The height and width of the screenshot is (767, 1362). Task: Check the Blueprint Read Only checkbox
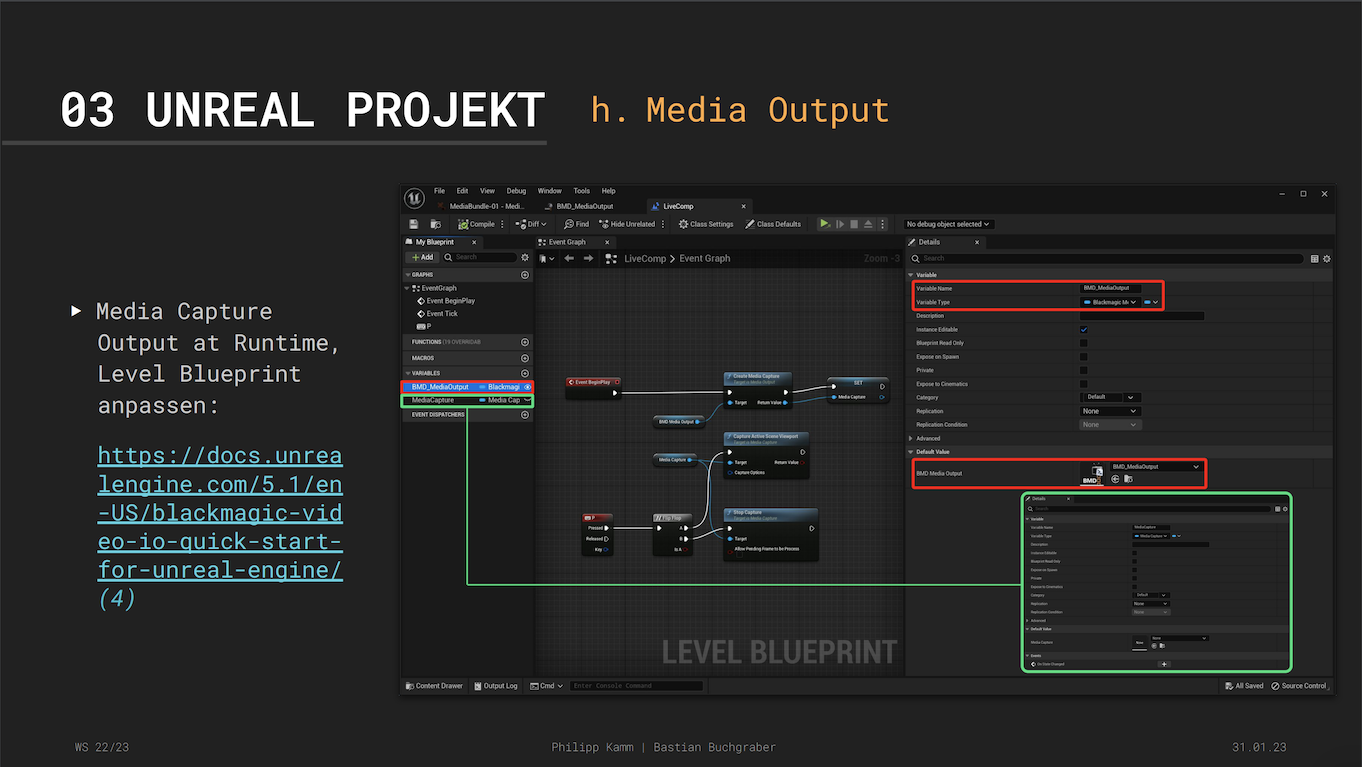click(x=1084, y=343)
